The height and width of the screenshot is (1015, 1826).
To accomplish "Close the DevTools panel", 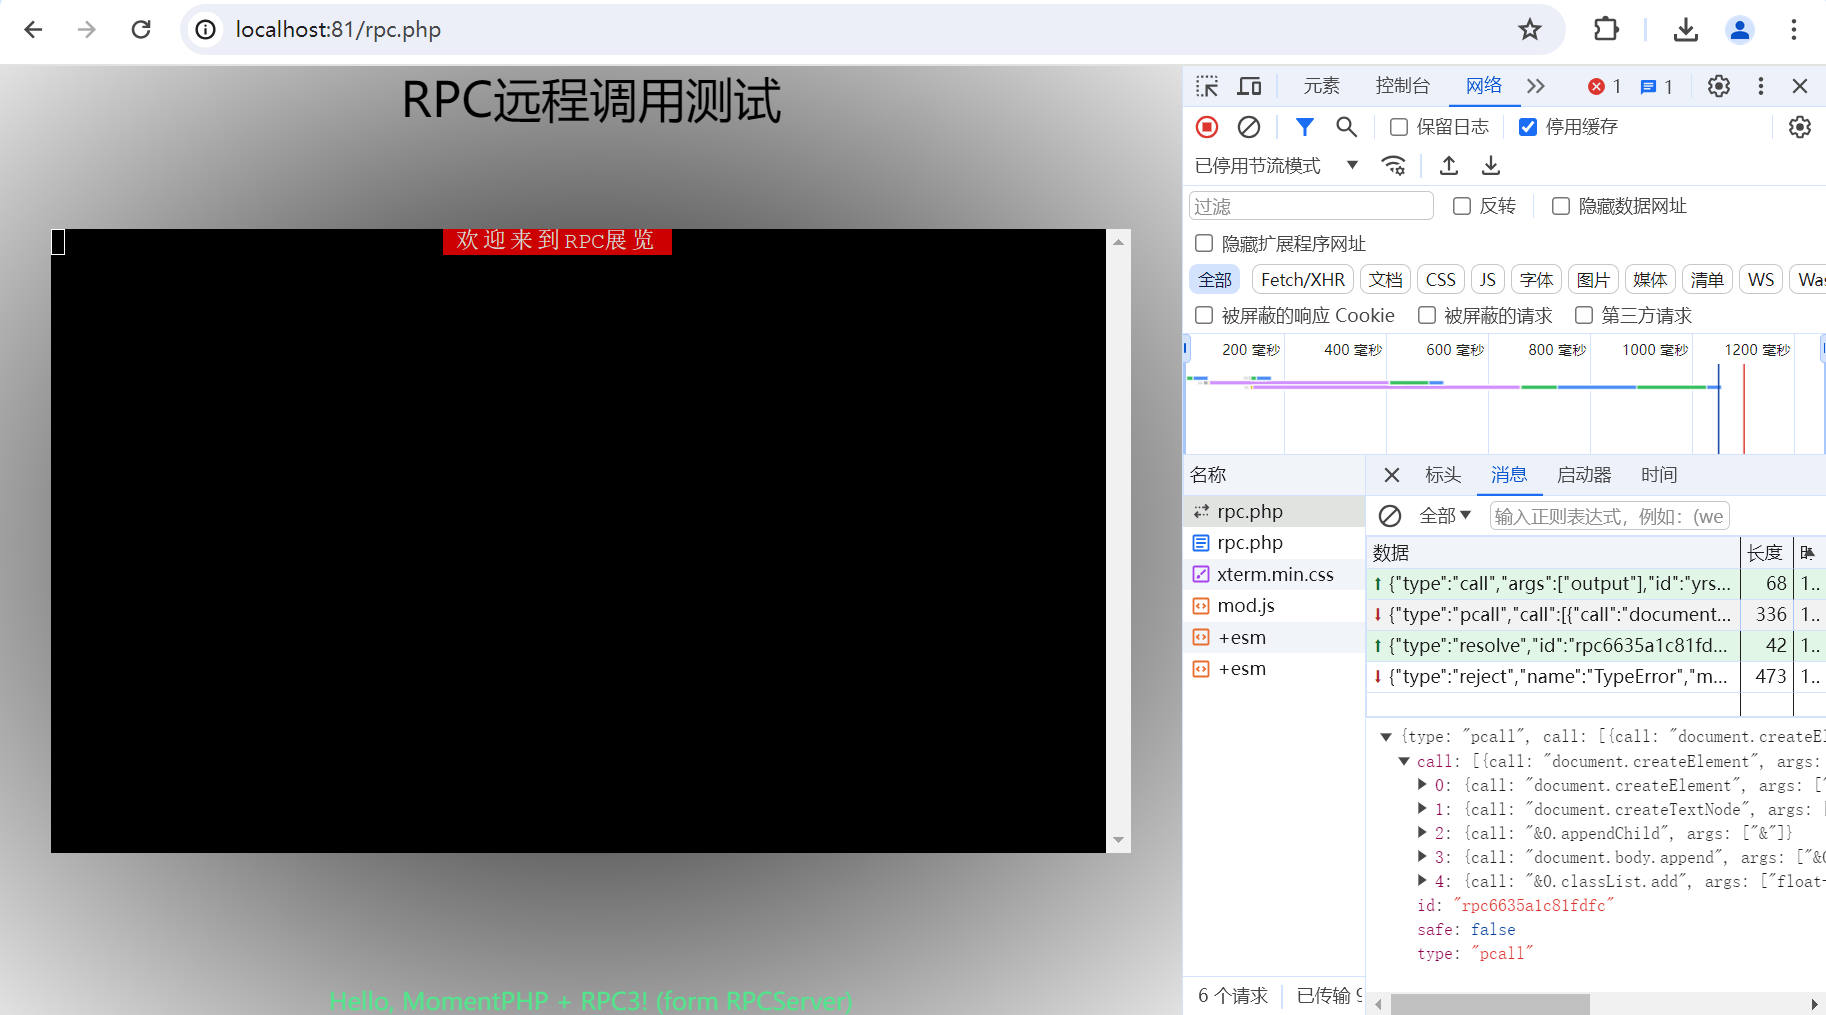I will [1800, 86].
